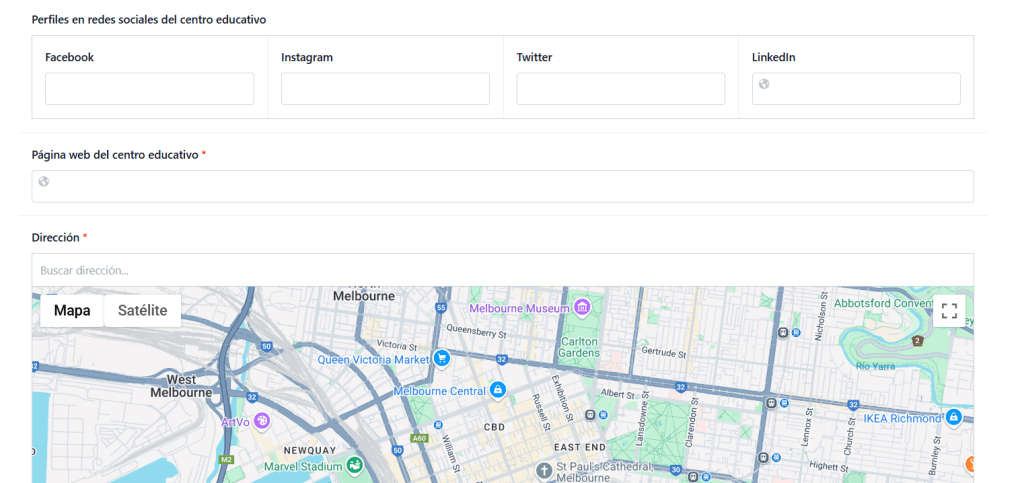
Task: Select the Twitter profile text box
Action: (620, 89)
